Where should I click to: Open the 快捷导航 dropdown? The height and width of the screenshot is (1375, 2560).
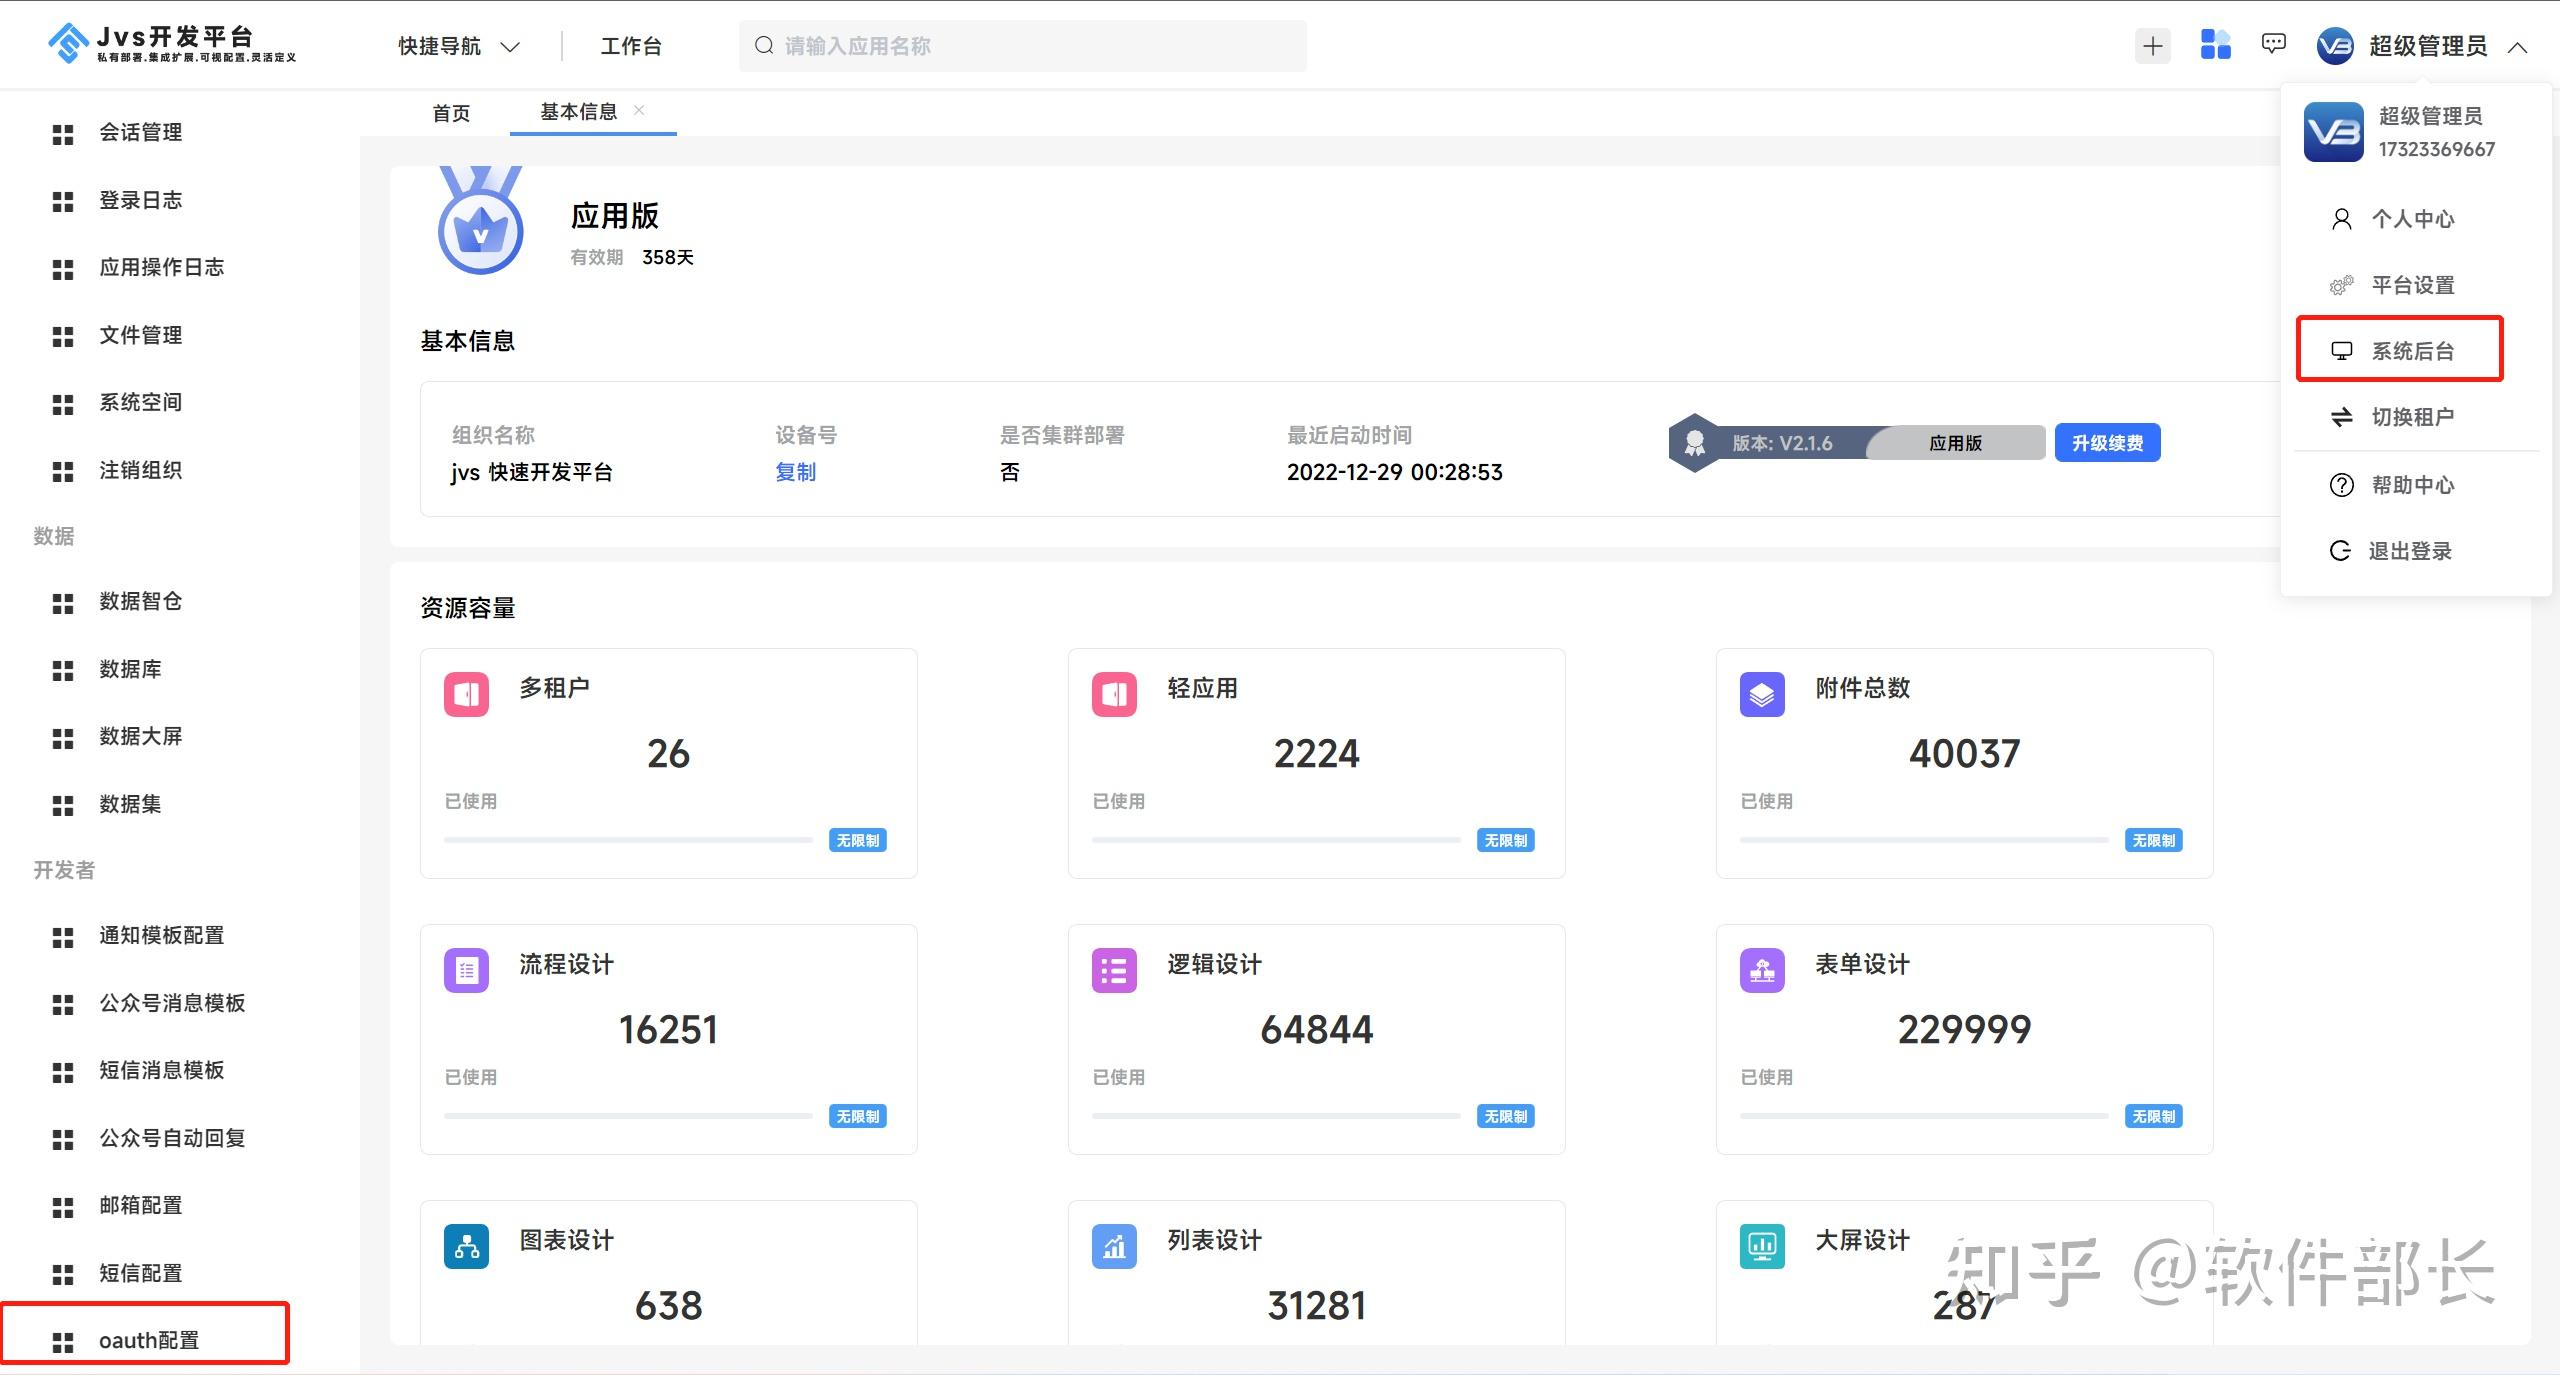click(x=457, y=45)
